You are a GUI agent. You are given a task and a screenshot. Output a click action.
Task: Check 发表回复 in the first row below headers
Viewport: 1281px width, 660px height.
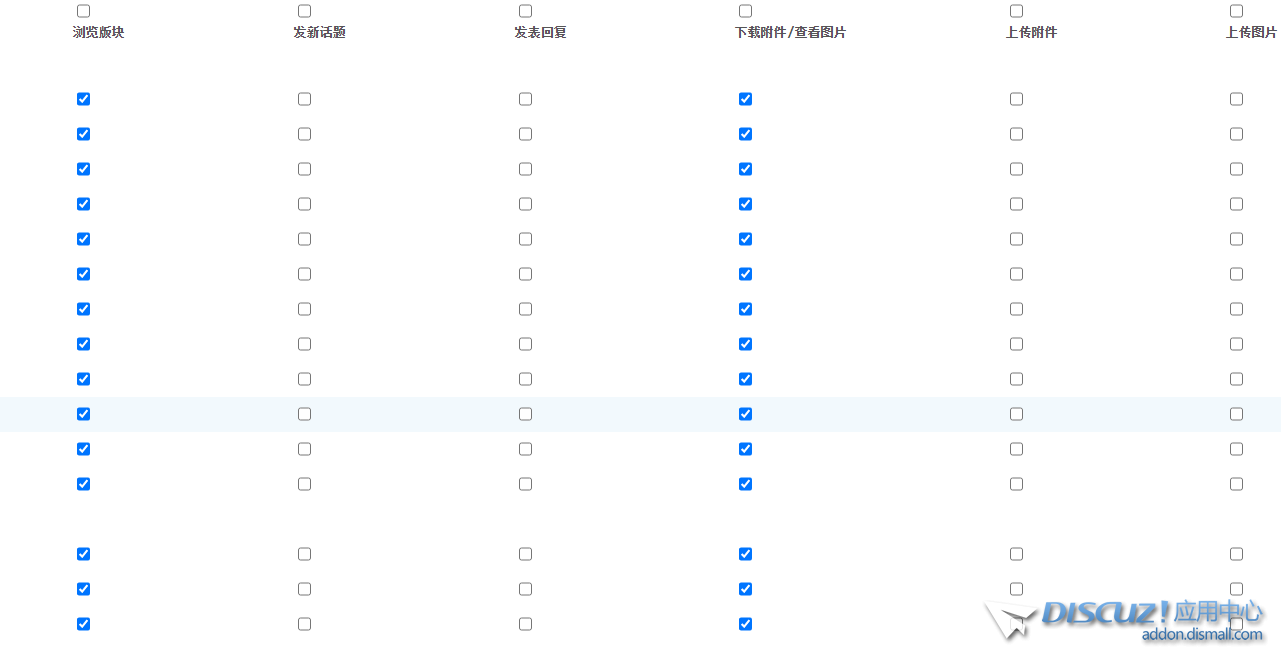(525, 99)
